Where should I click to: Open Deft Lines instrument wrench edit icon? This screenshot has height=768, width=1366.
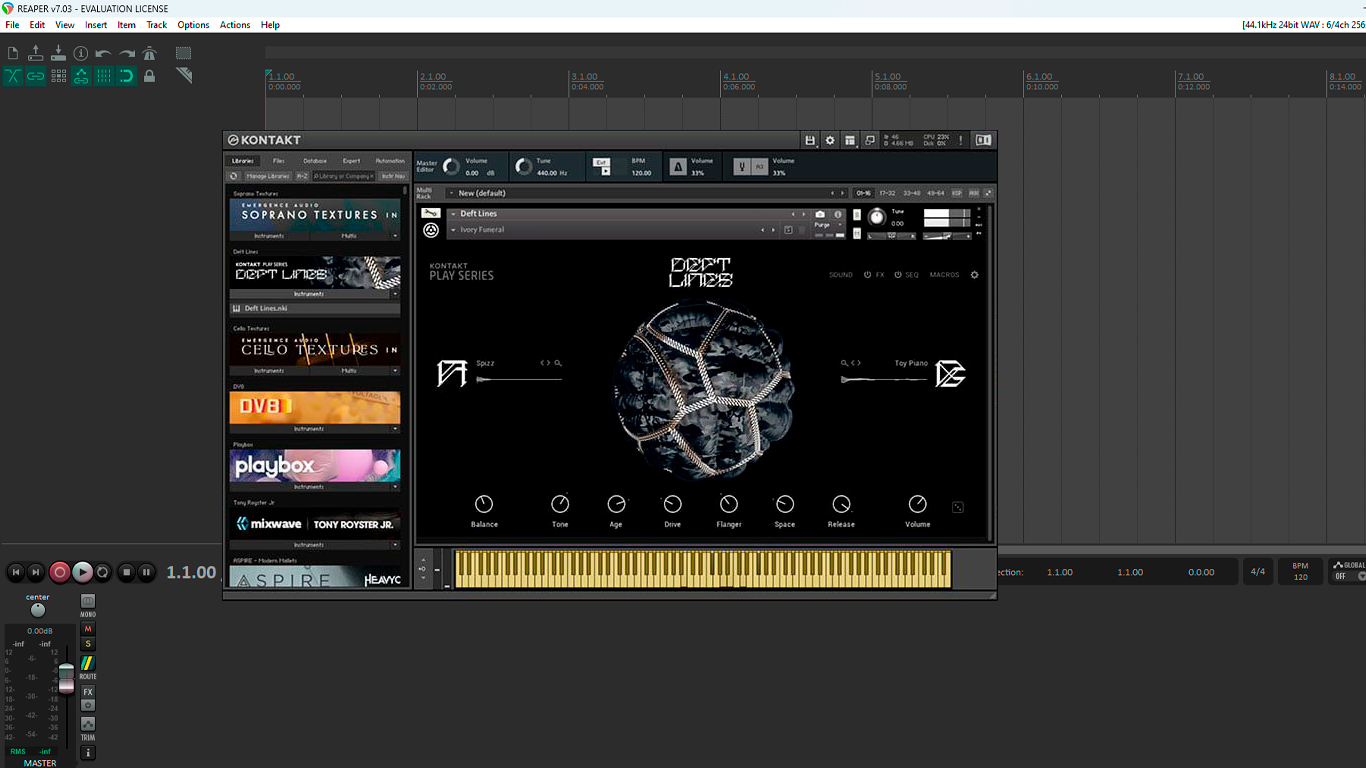point(431,213)
